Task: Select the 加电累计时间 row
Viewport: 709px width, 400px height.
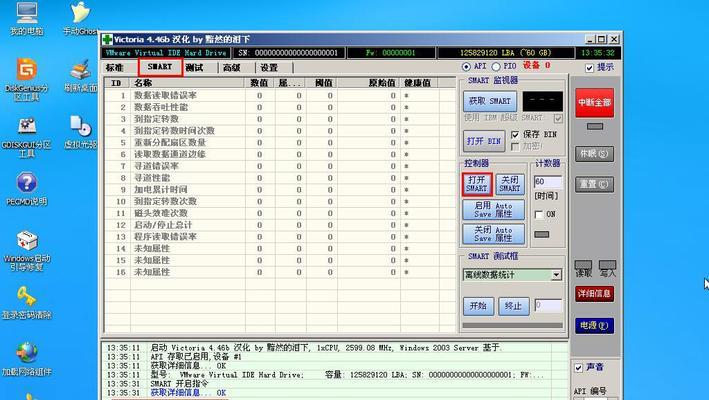Action: tap(279, 189)
